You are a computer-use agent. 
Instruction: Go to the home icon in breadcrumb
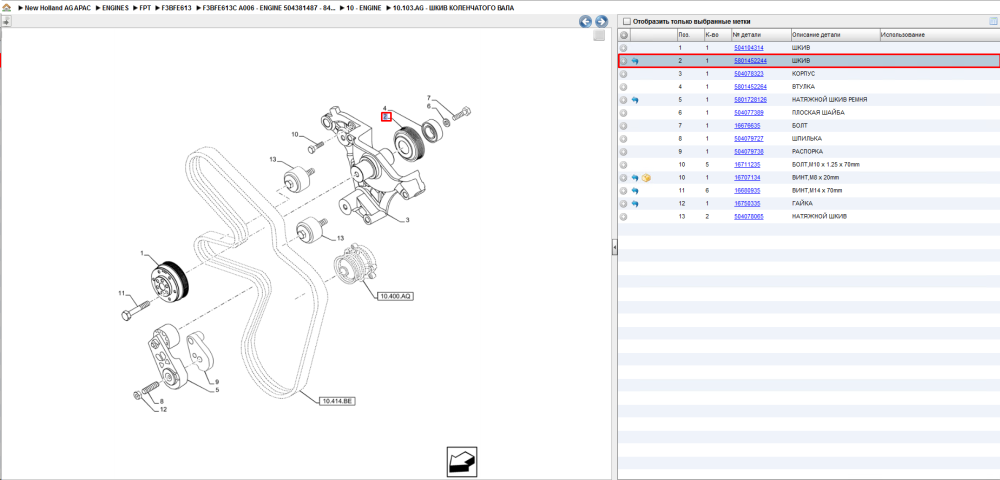6,8
